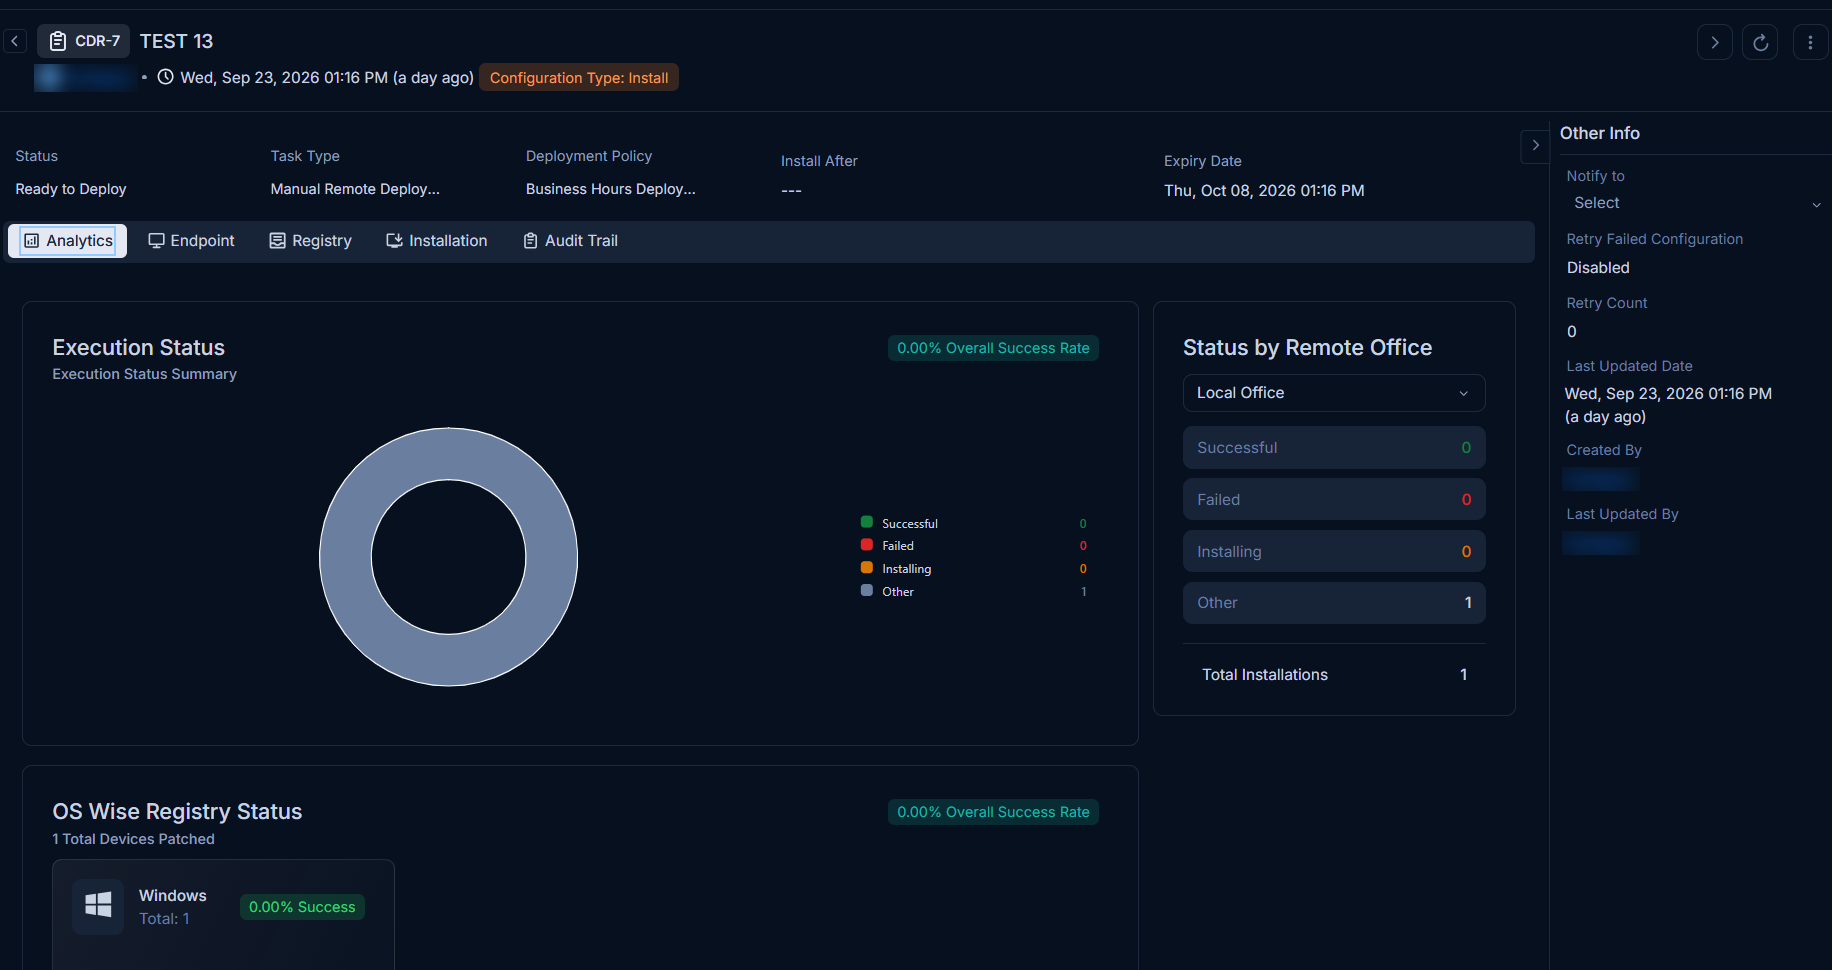The image size is (1832, 970).
Task: Switch to the Analytics tab
Action: [x=68, y=241]
